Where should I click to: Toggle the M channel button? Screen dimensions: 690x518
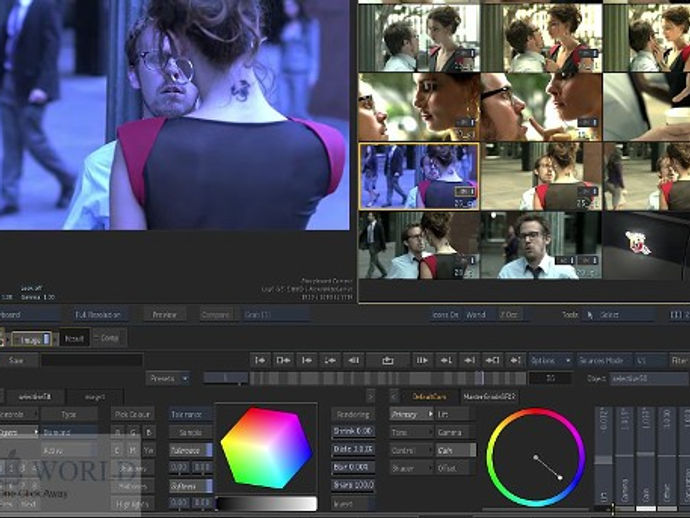pyautogui.click(x=133, y=451)
